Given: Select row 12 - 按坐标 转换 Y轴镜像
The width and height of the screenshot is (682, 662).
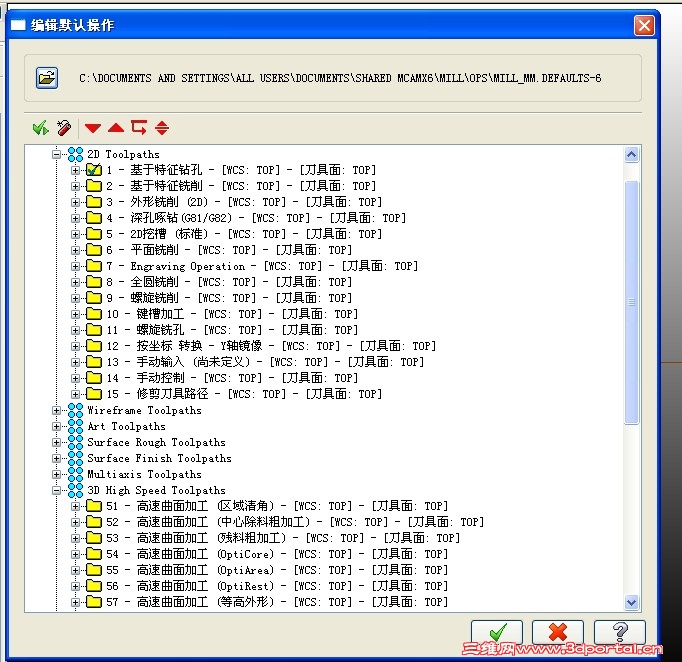Looking at the screenshot, I should (x=271, y=346).
